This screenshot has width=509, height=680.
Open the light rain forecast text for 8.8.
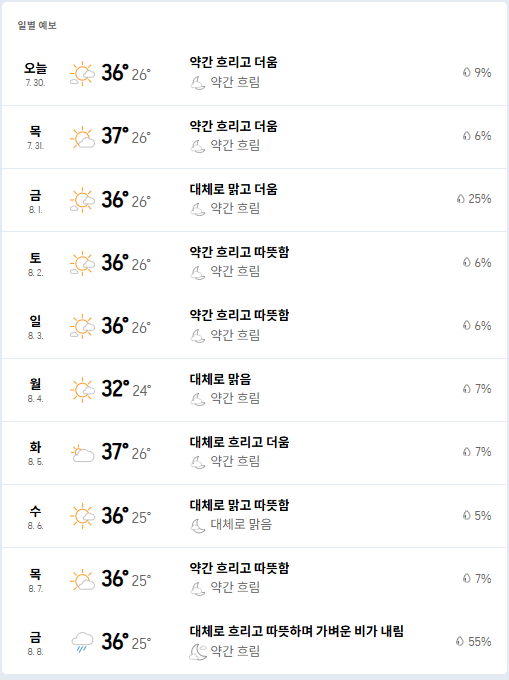point(296,631)
